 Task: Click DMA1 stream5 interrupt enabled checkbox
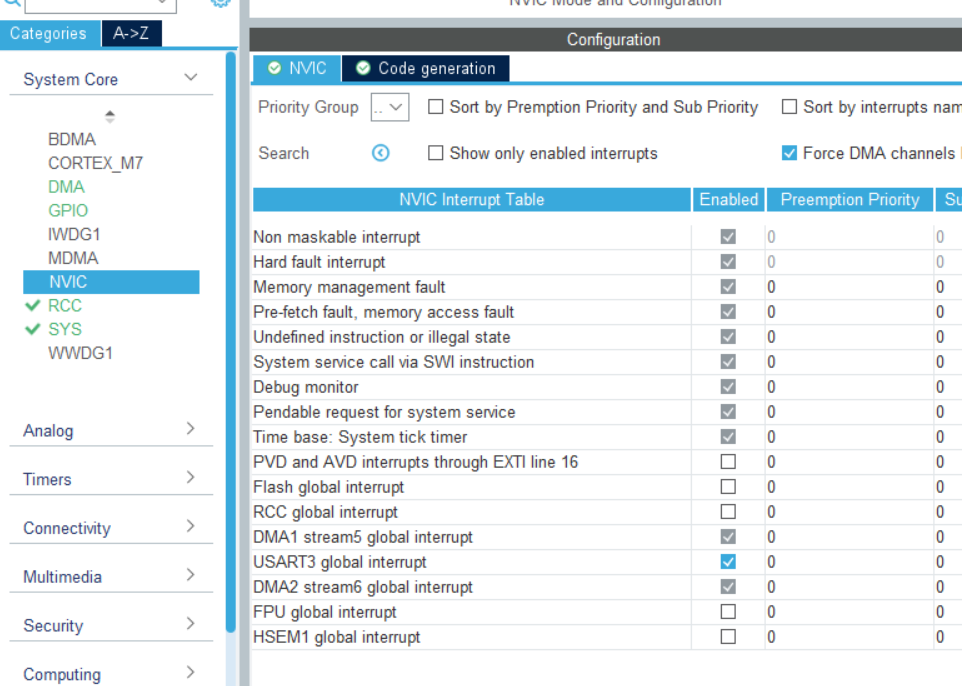point(728,537)
